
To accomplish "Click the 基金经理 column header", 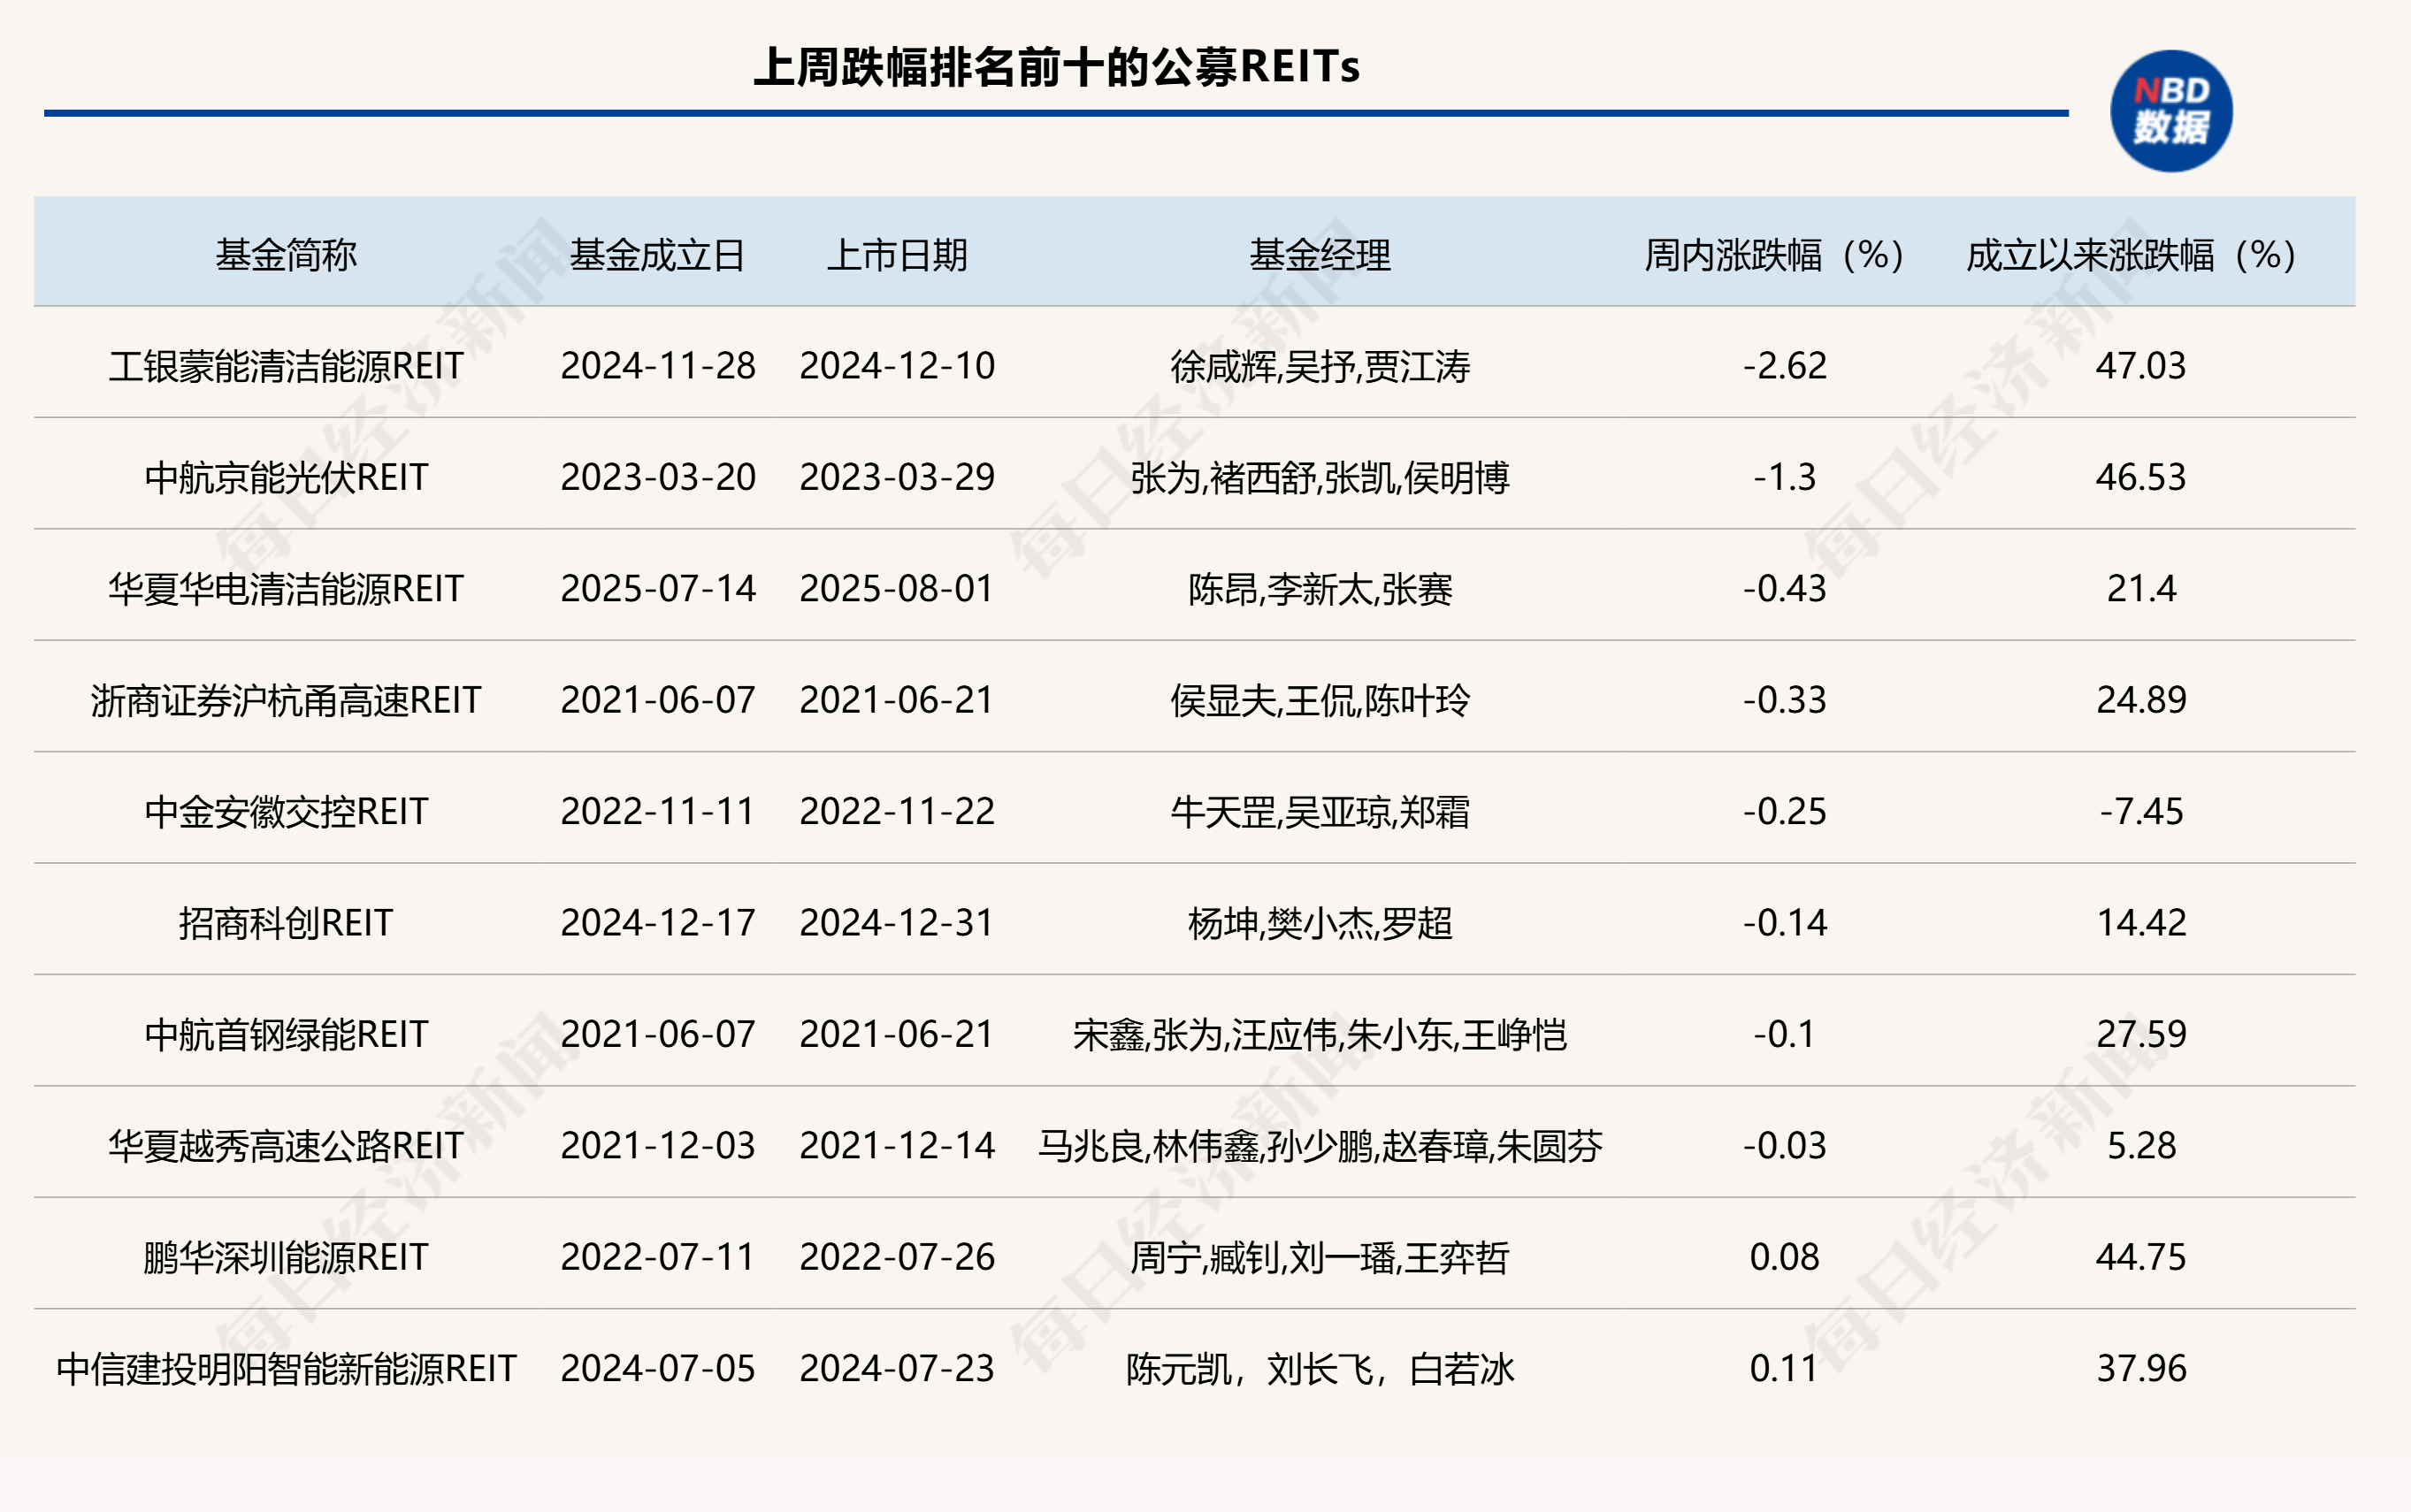I will coord(1320,255).
